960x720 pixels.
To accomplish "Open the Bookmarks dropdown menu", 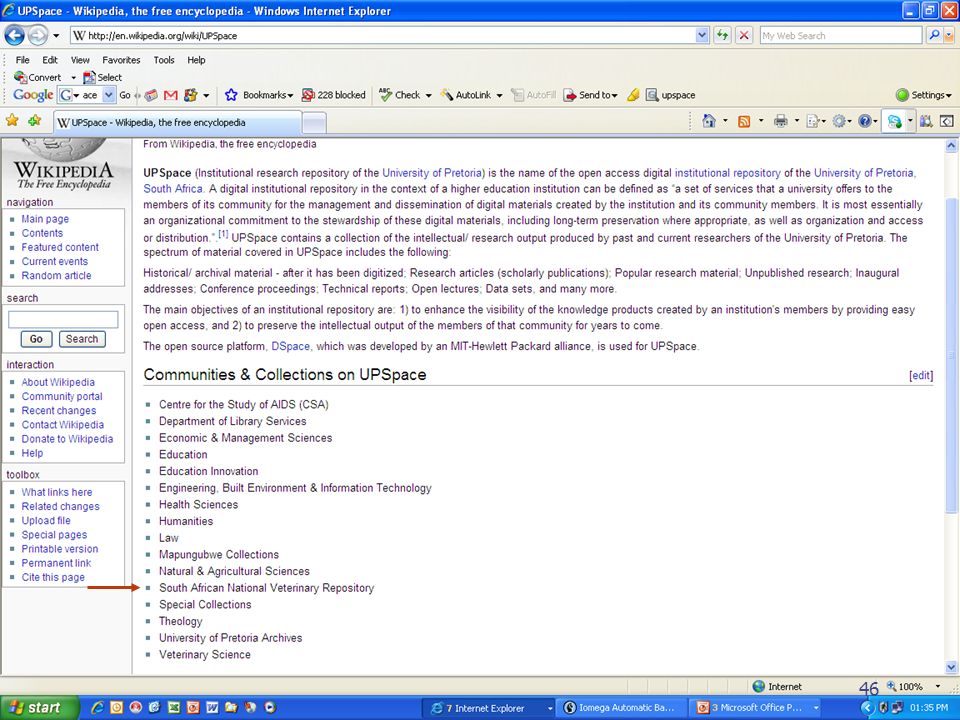I will point(290,96).
